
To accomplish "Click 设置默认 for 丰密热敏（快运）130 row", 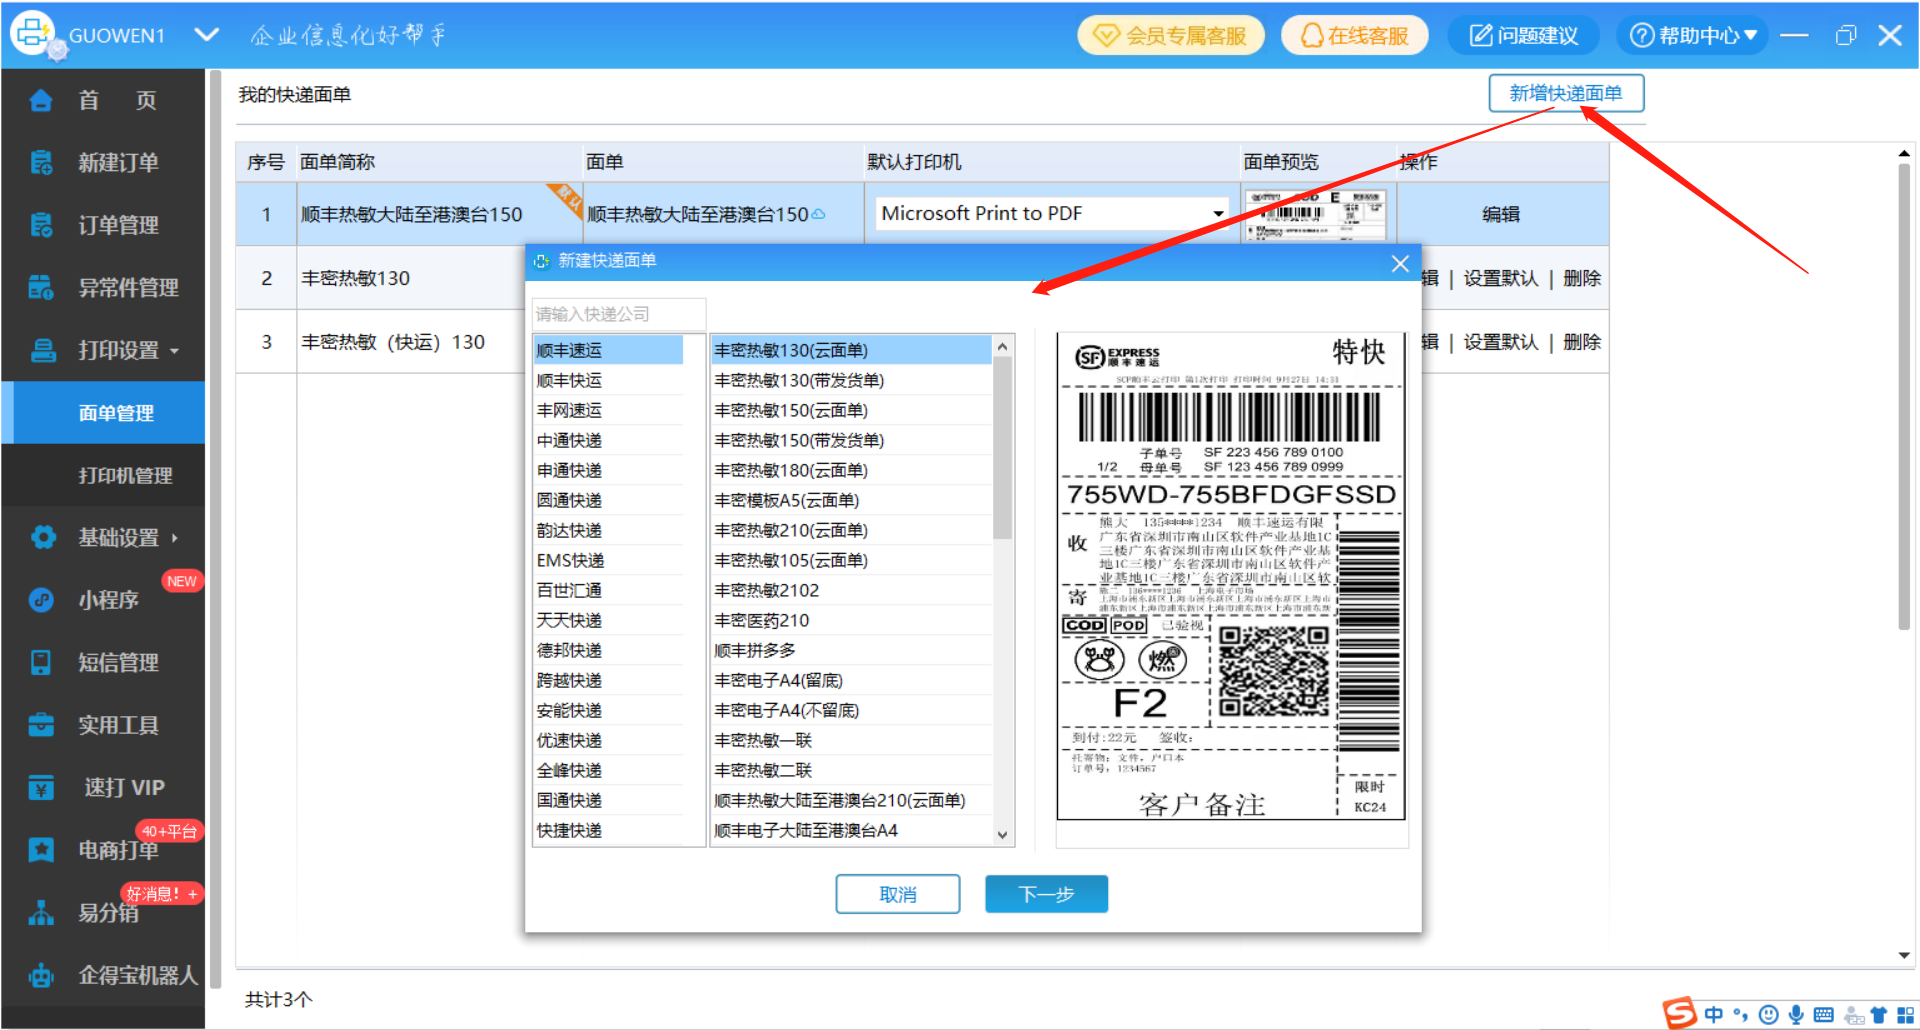I will pyautogui.click(x=1501, y=342).
